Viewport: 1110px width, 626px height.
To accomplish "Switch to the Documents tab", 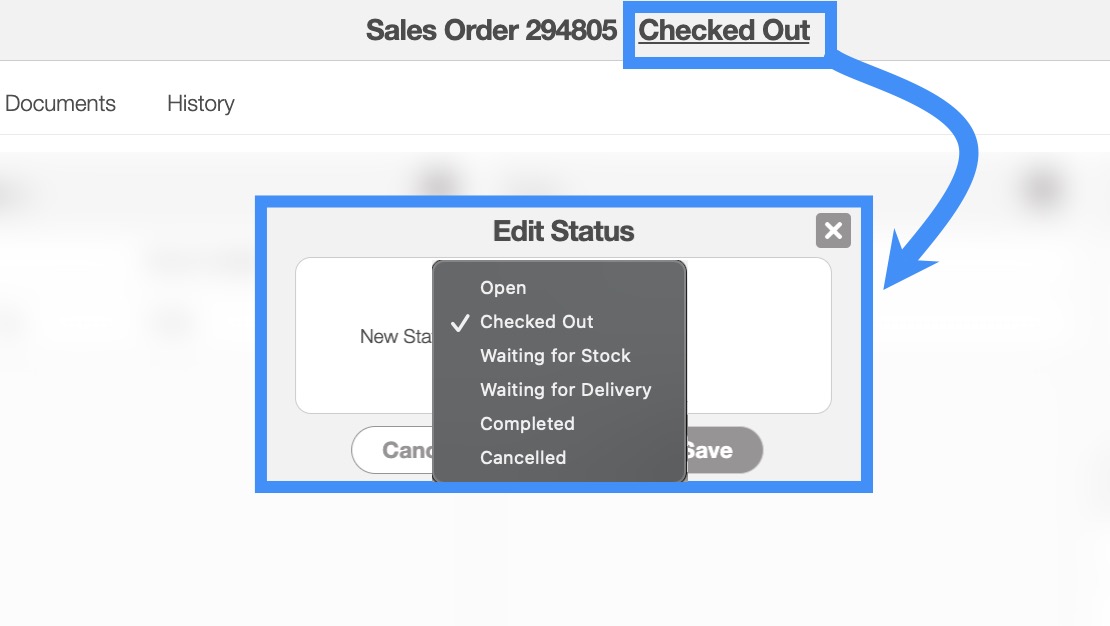I will (60, 104).
